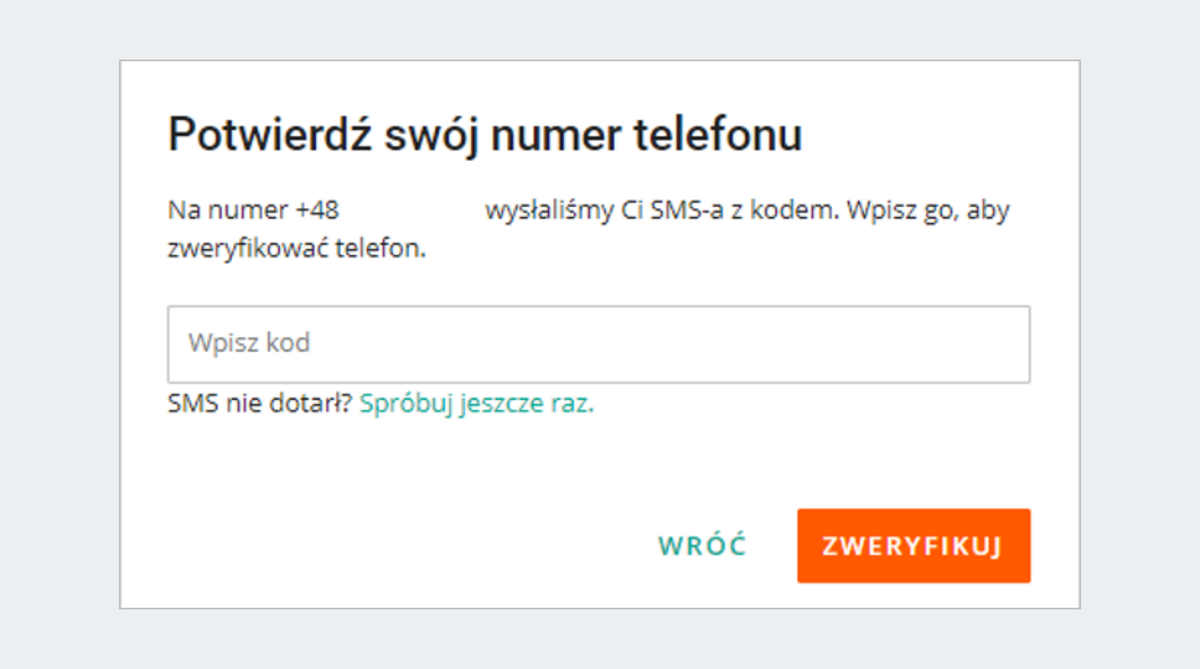Viewport: 1200px width, 669px height.
Task: Click the "+48" country prefix text
Action: click(317, 212)
